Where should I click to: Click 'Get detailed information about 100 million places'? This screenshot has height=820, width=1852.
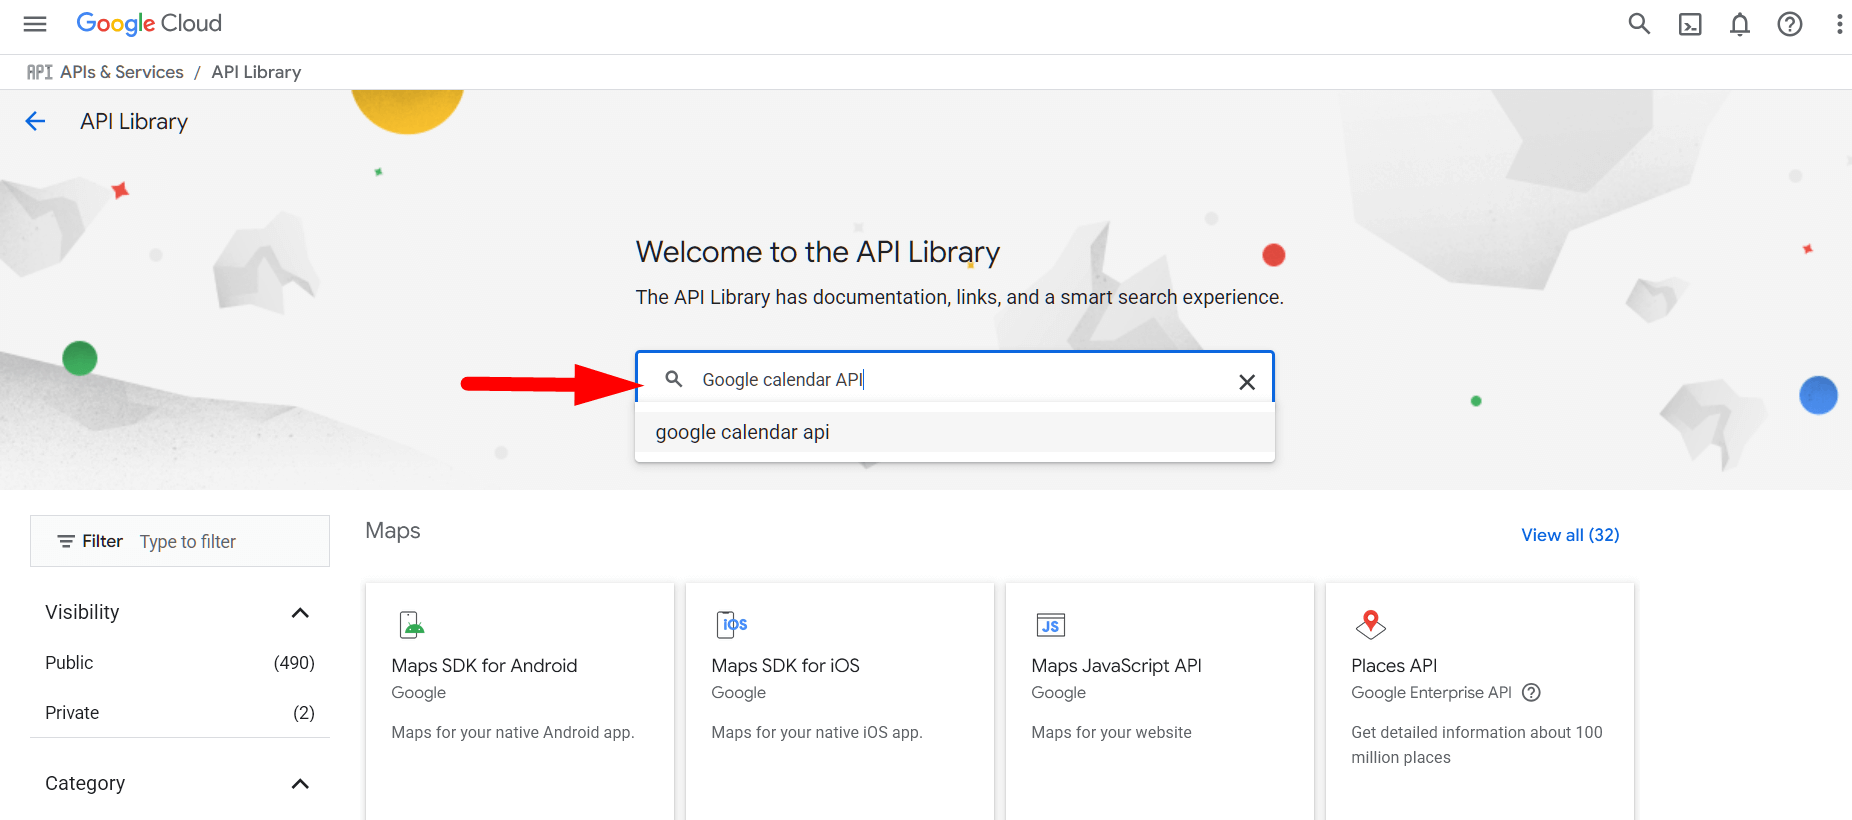pyautogui.click(x=1477, y=745)
